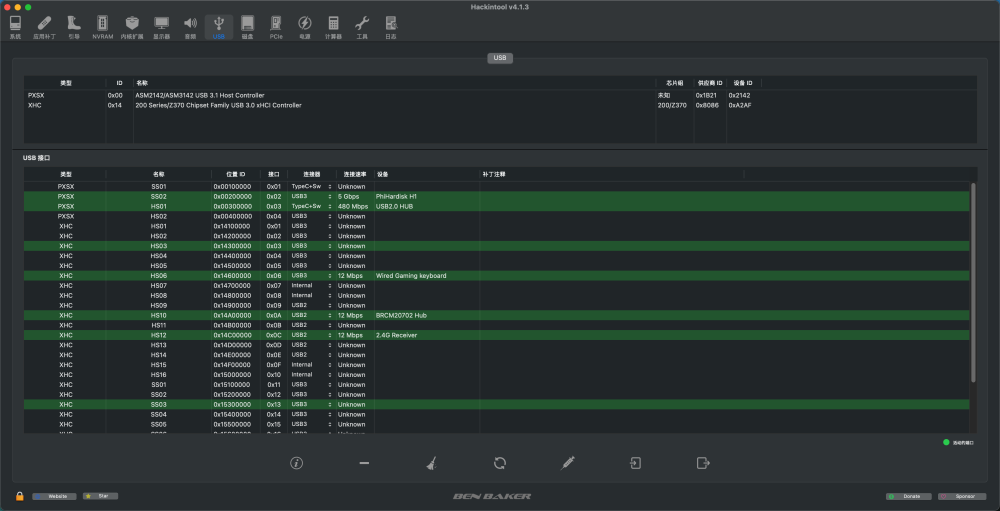Click the HS16 port name cell
This screenshot has width=1000, height=511.
click(x=158, y=374)
